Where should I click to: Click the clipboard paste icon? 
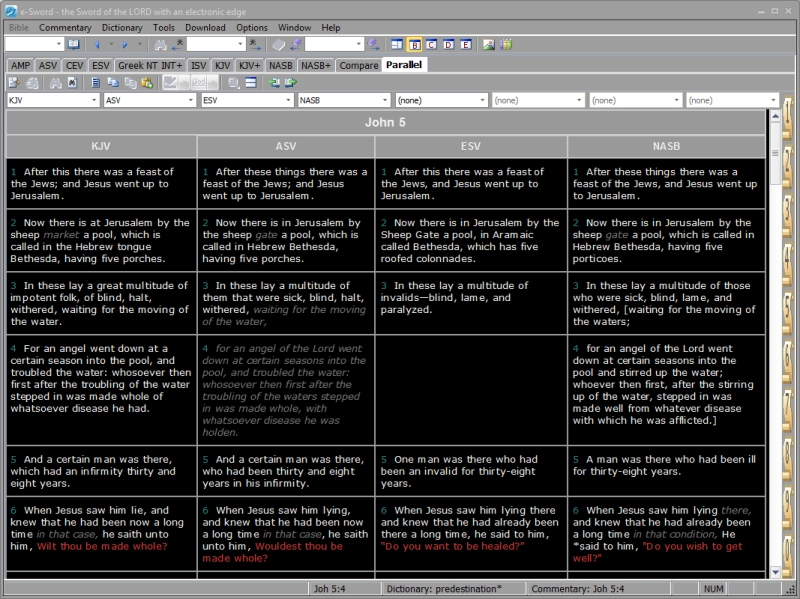pyautogui.click(x=147, y=82)
